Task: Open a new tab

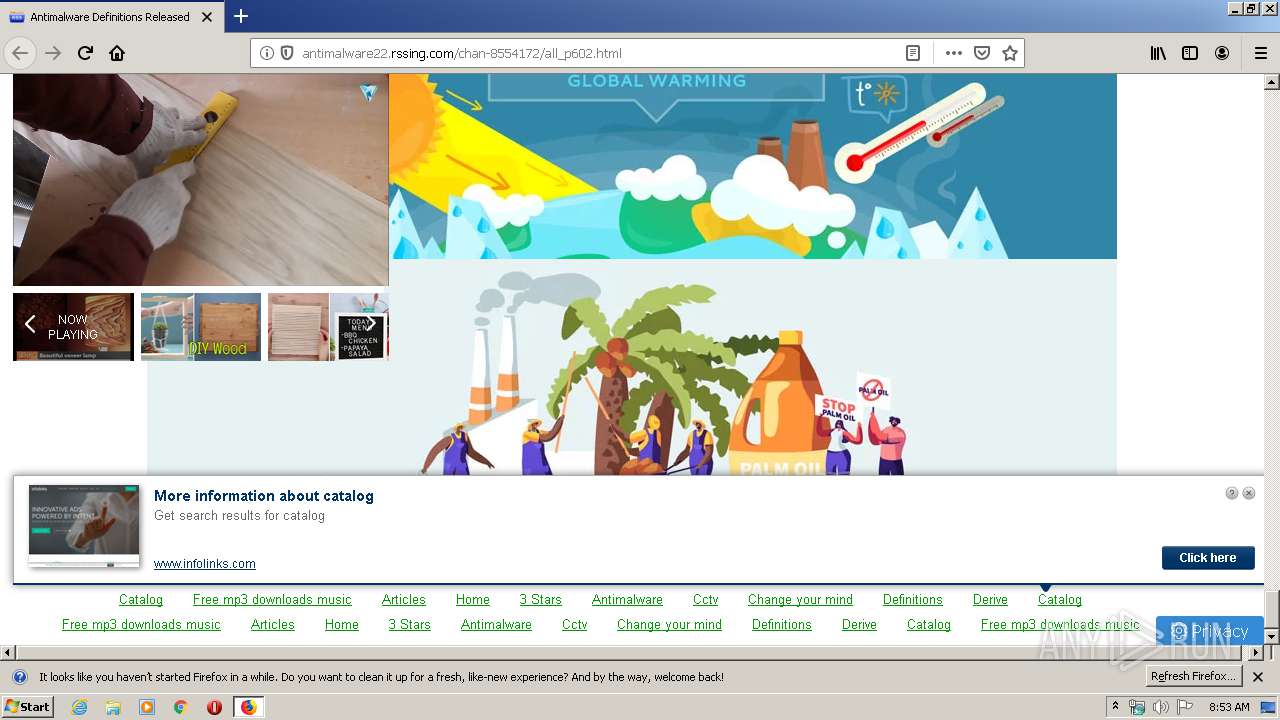Action: (x=241, y=16)
